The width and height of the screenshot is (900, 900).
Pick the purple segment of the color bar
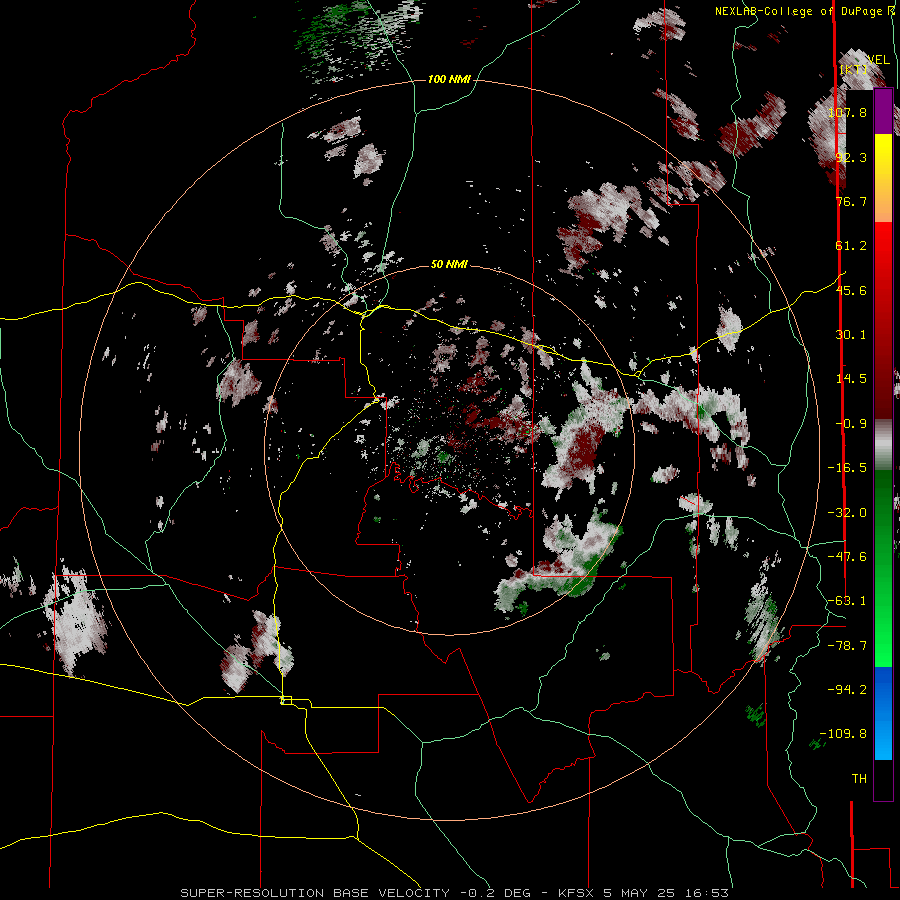tap(883, 112)
